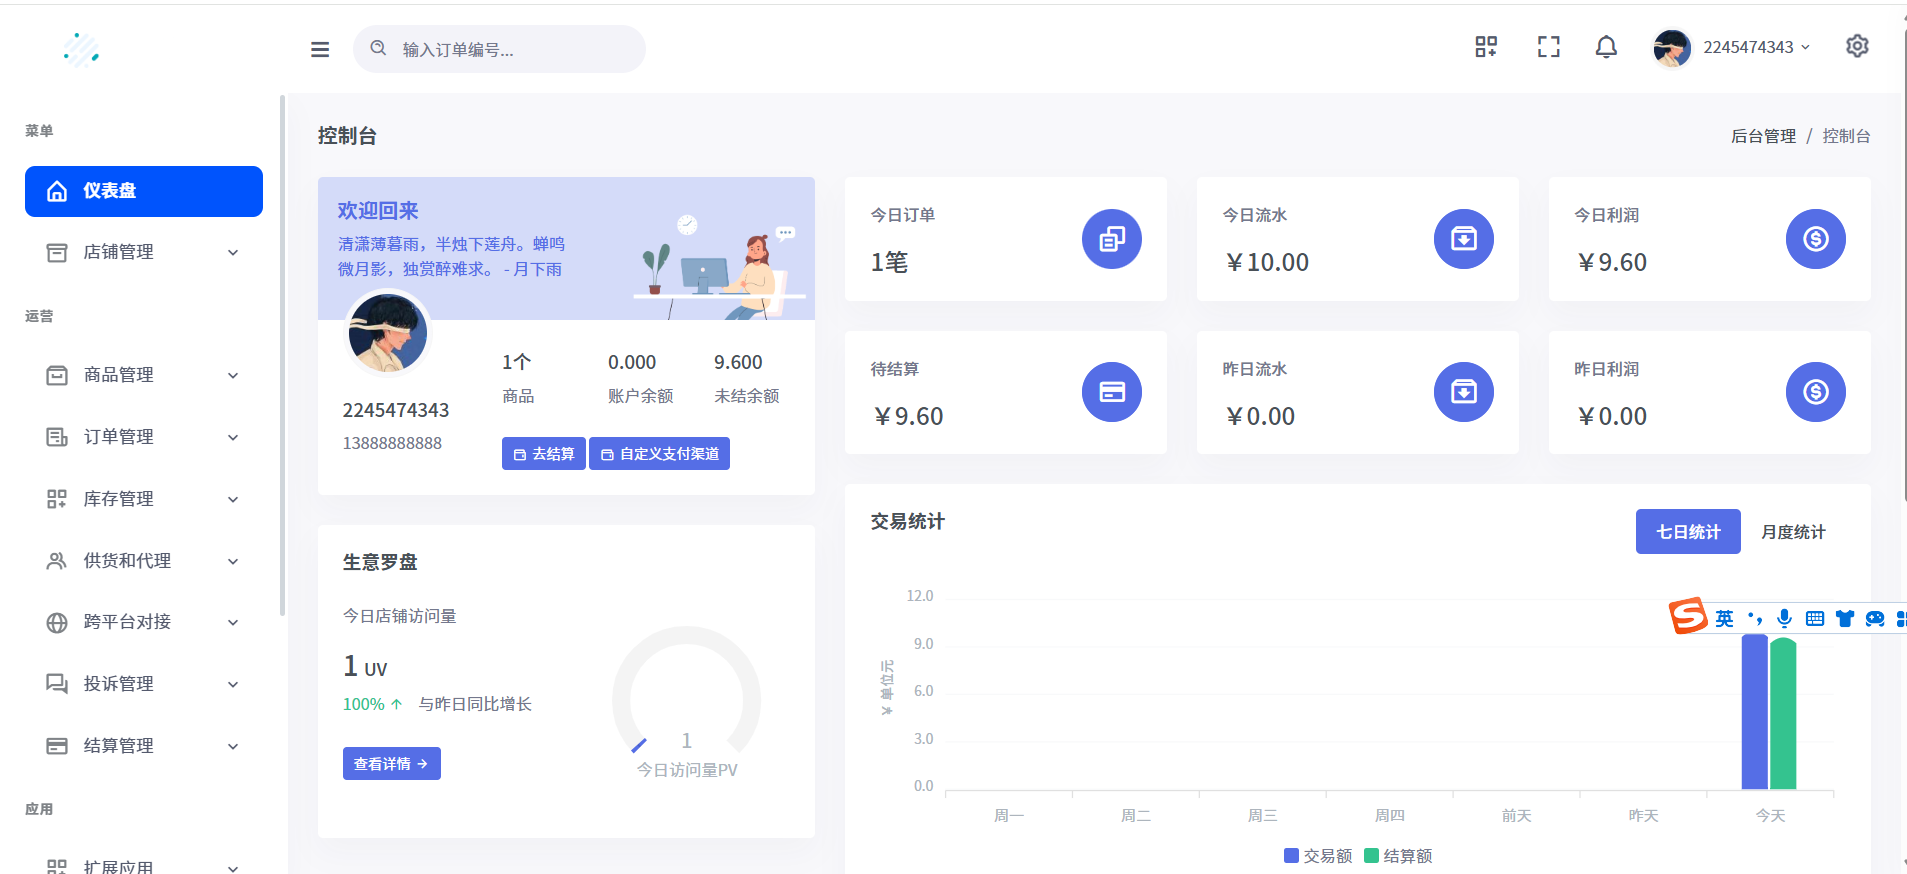This screenshot has width=1907, height=874.
Task: Click the green 结算额 bar for 今天
Action: click(x=1783, y=714)
